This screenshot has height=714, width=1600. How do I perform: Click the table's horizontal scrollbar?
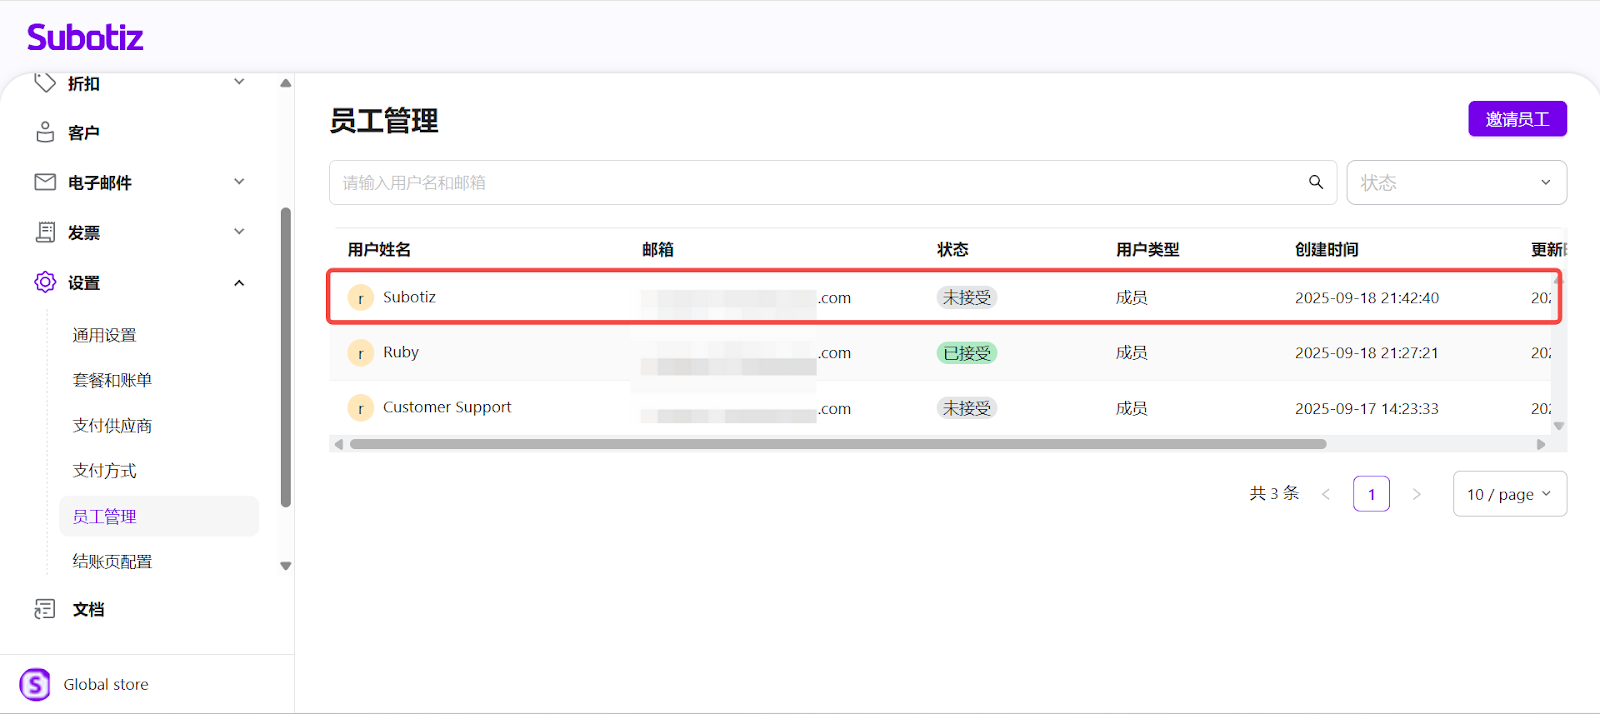[x=838, y=444]
